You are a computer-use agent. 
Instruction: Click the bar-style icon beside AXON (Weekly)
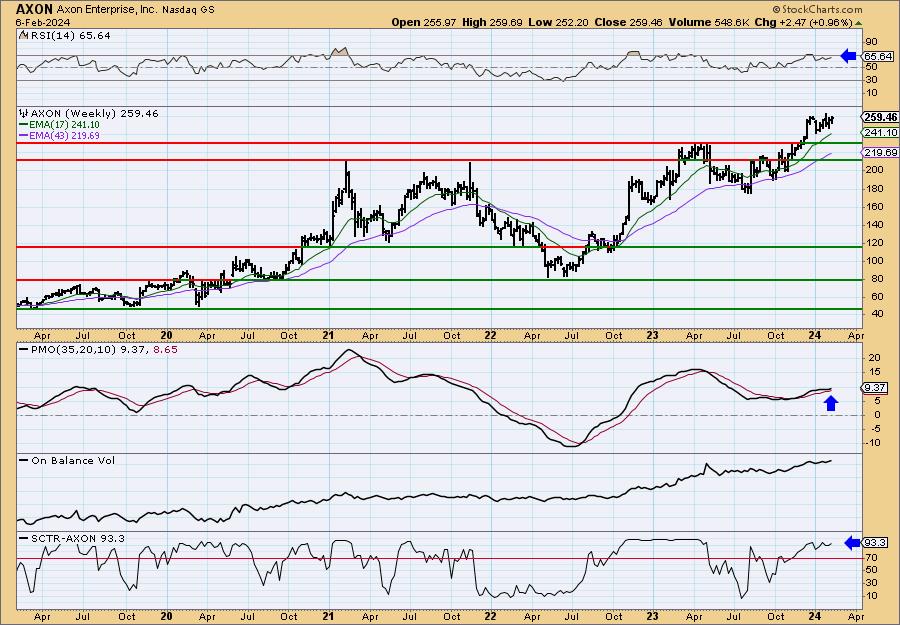pyautogui.click(x=23, y=113)
